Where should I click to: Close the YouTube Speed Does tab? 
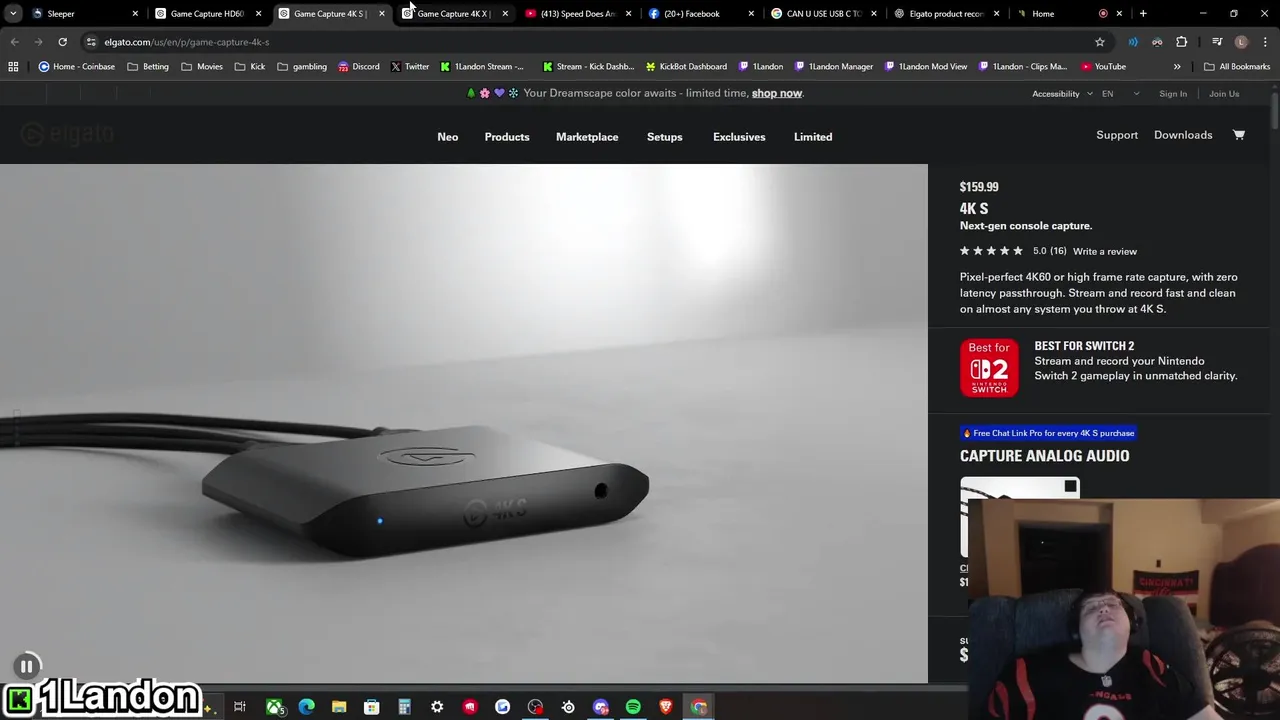(628, 14)
